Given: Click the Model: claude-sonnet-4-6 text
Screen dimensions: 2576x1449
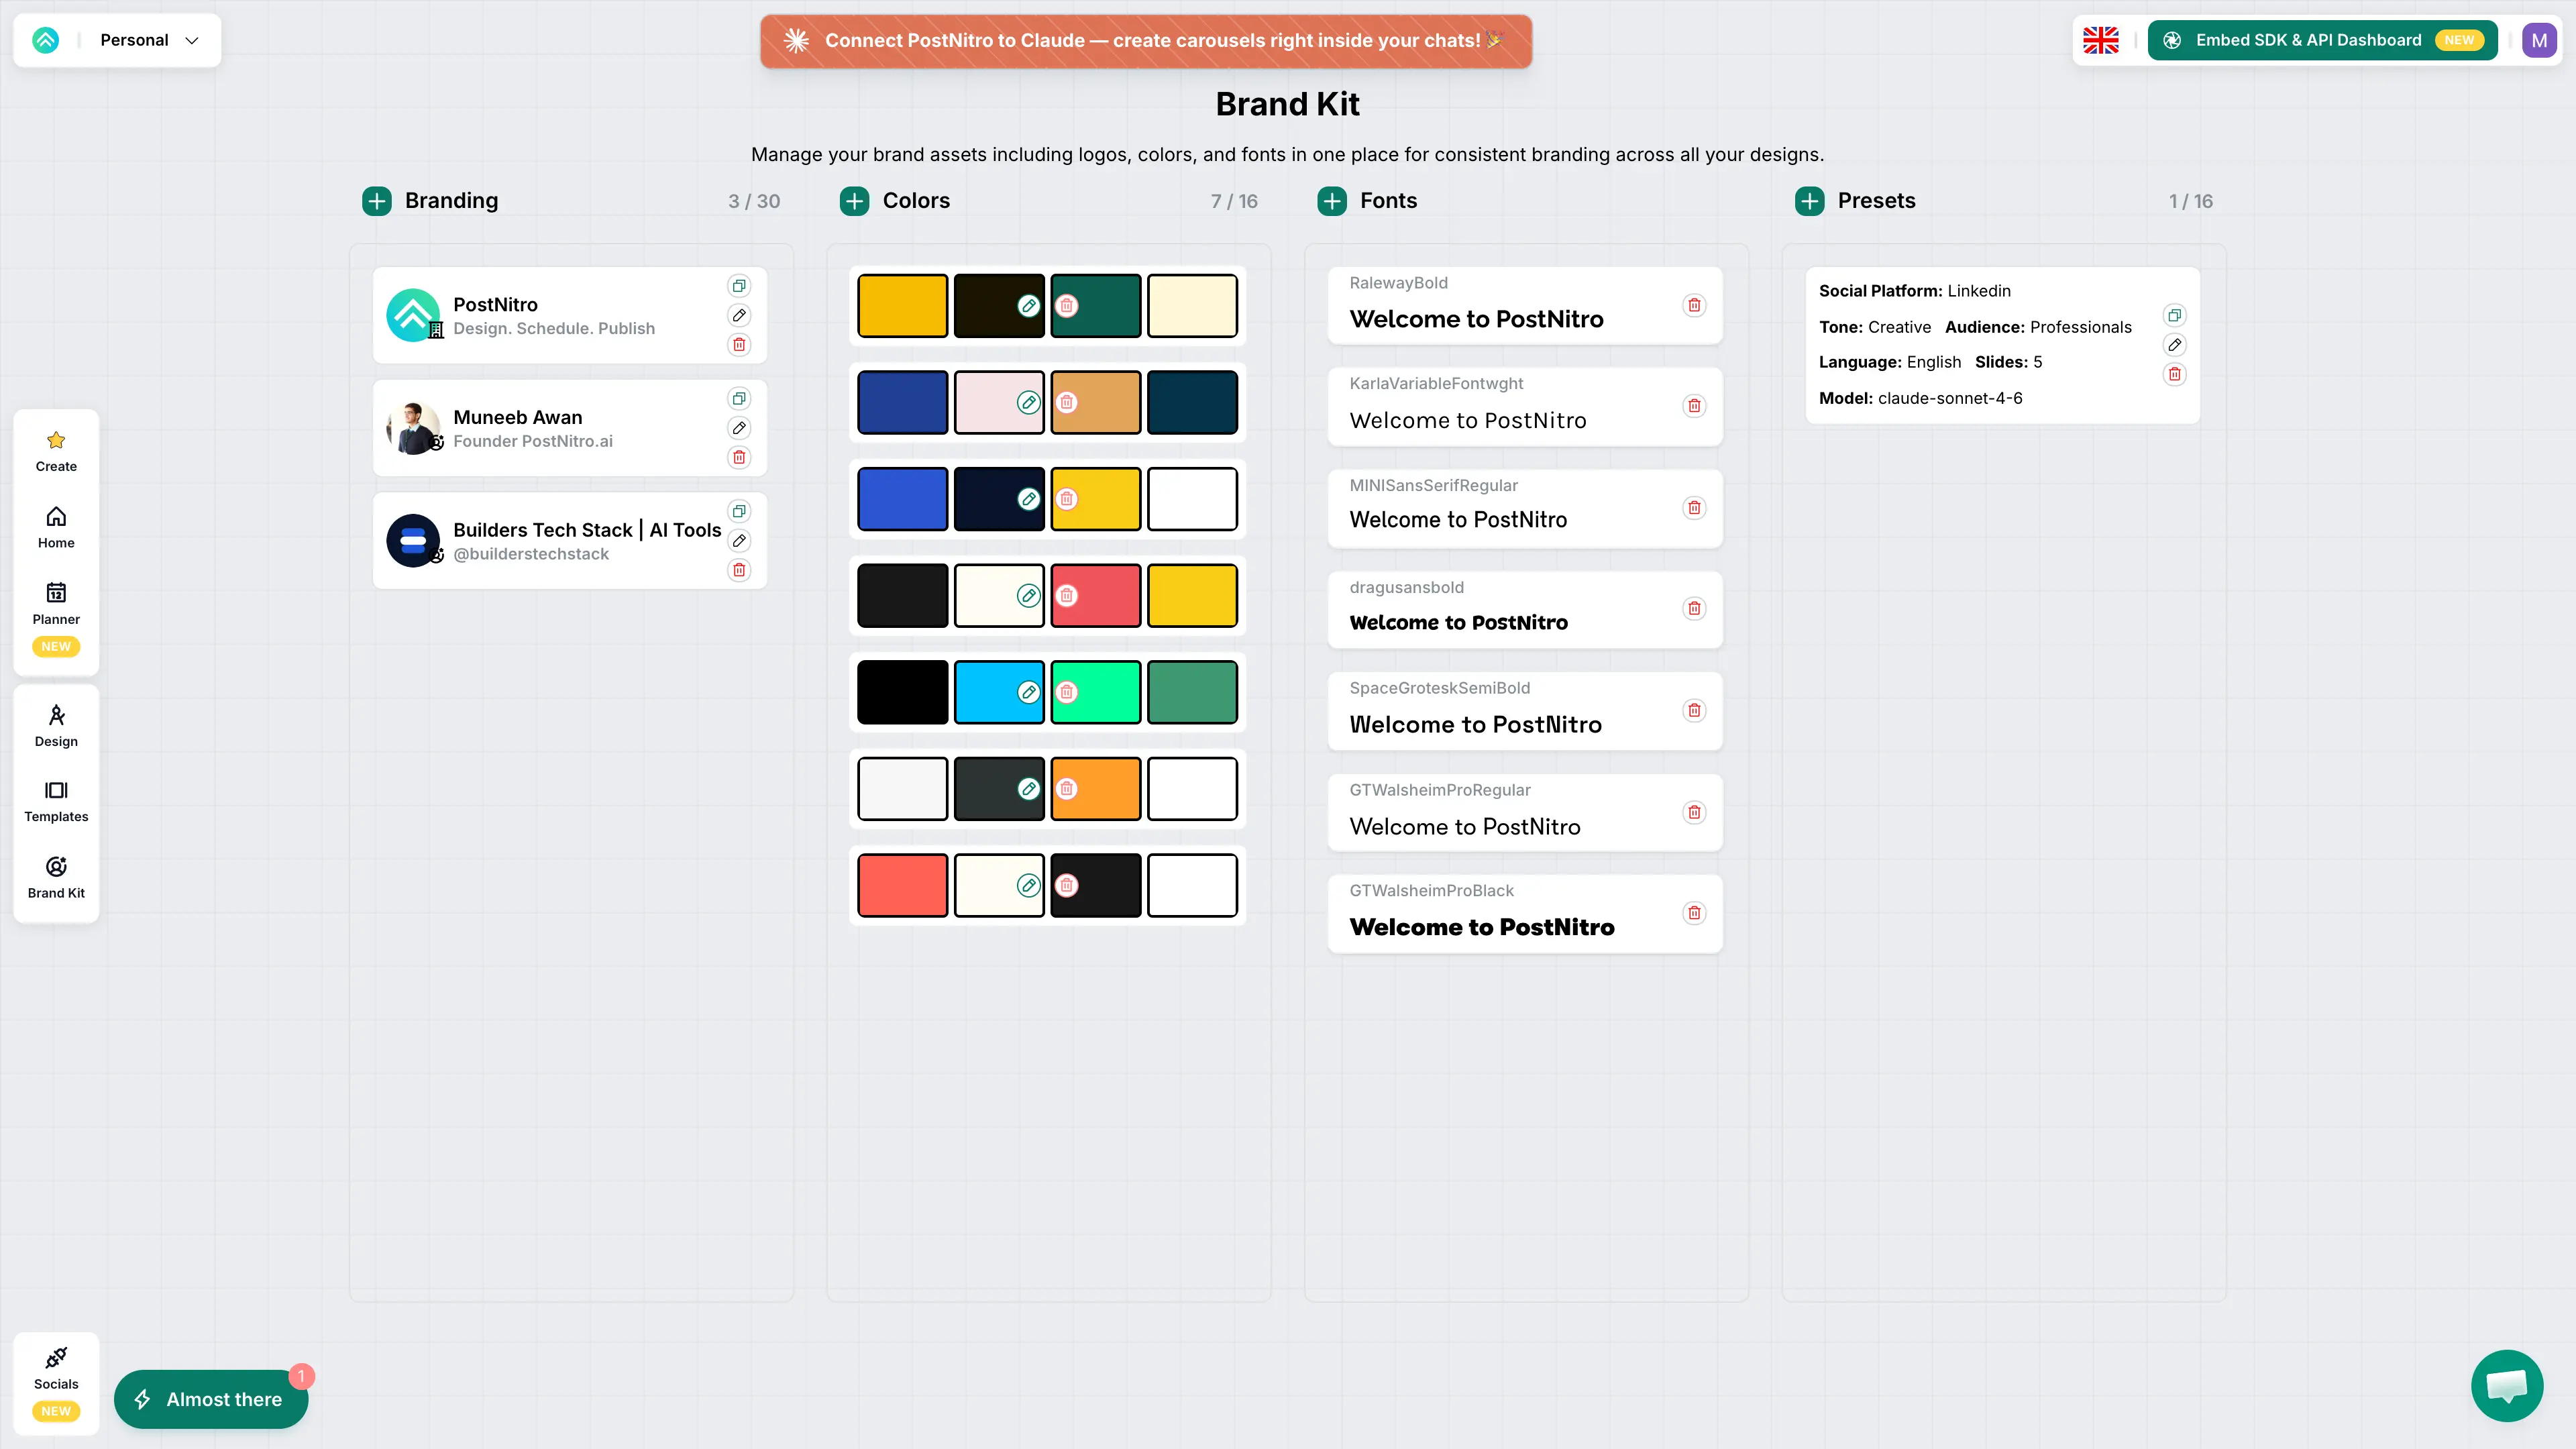Looking at the screenshot, I should point(1920,398).
